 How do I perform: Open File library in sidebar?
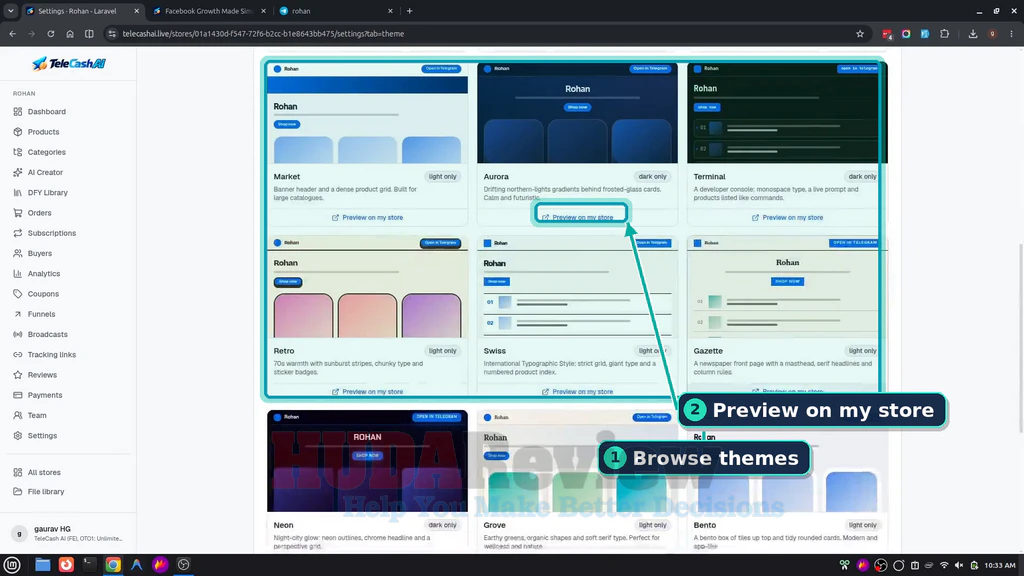click(x=46, y=492)
